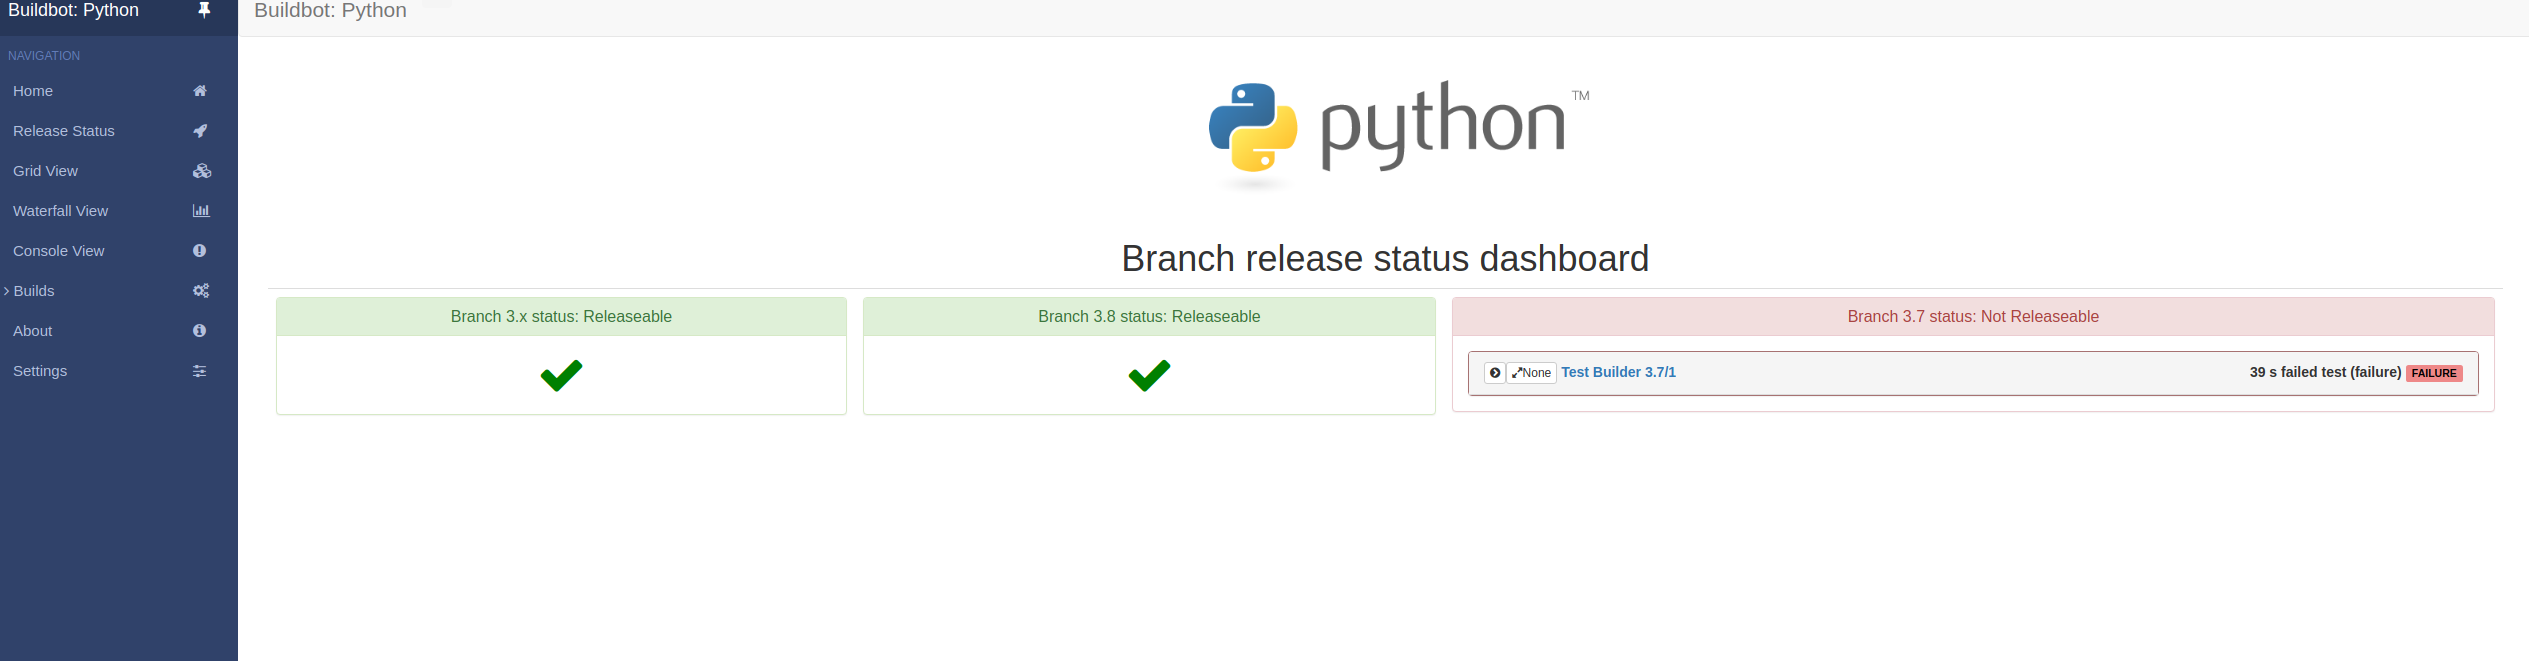
Task: Expand the Builds submenu chevron
Action: coord(7,291)
